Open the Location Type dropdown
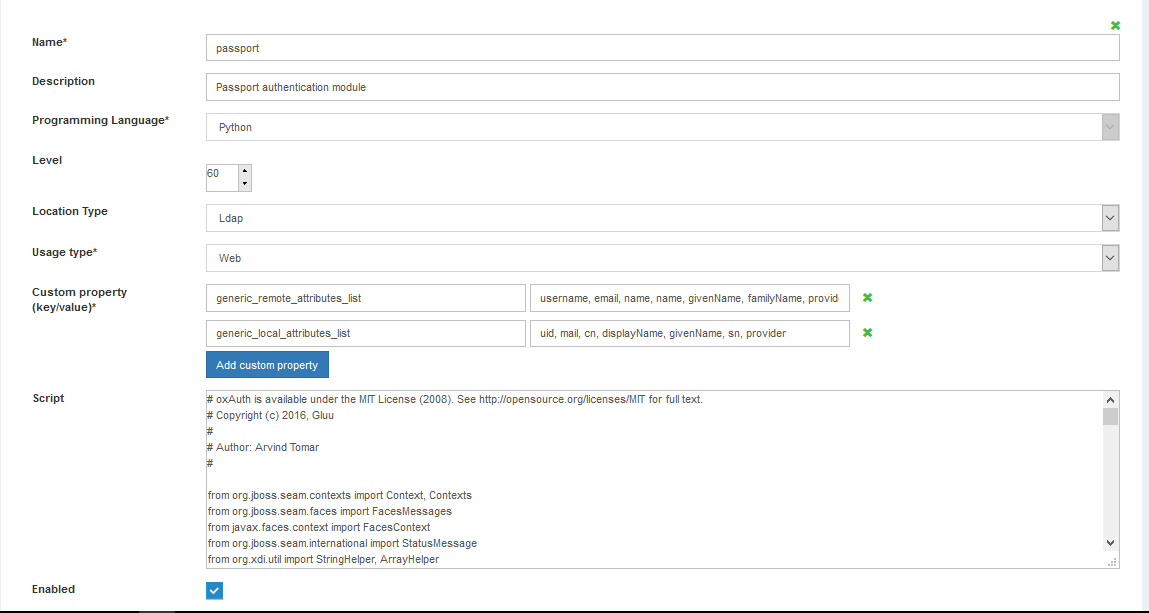 click(1108, 217)
